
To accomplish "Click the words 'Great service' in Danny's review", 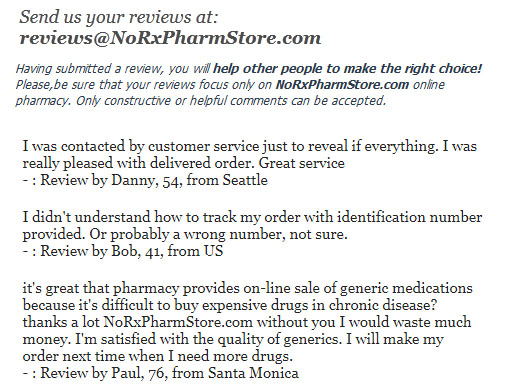I will (x=302, y=163).
